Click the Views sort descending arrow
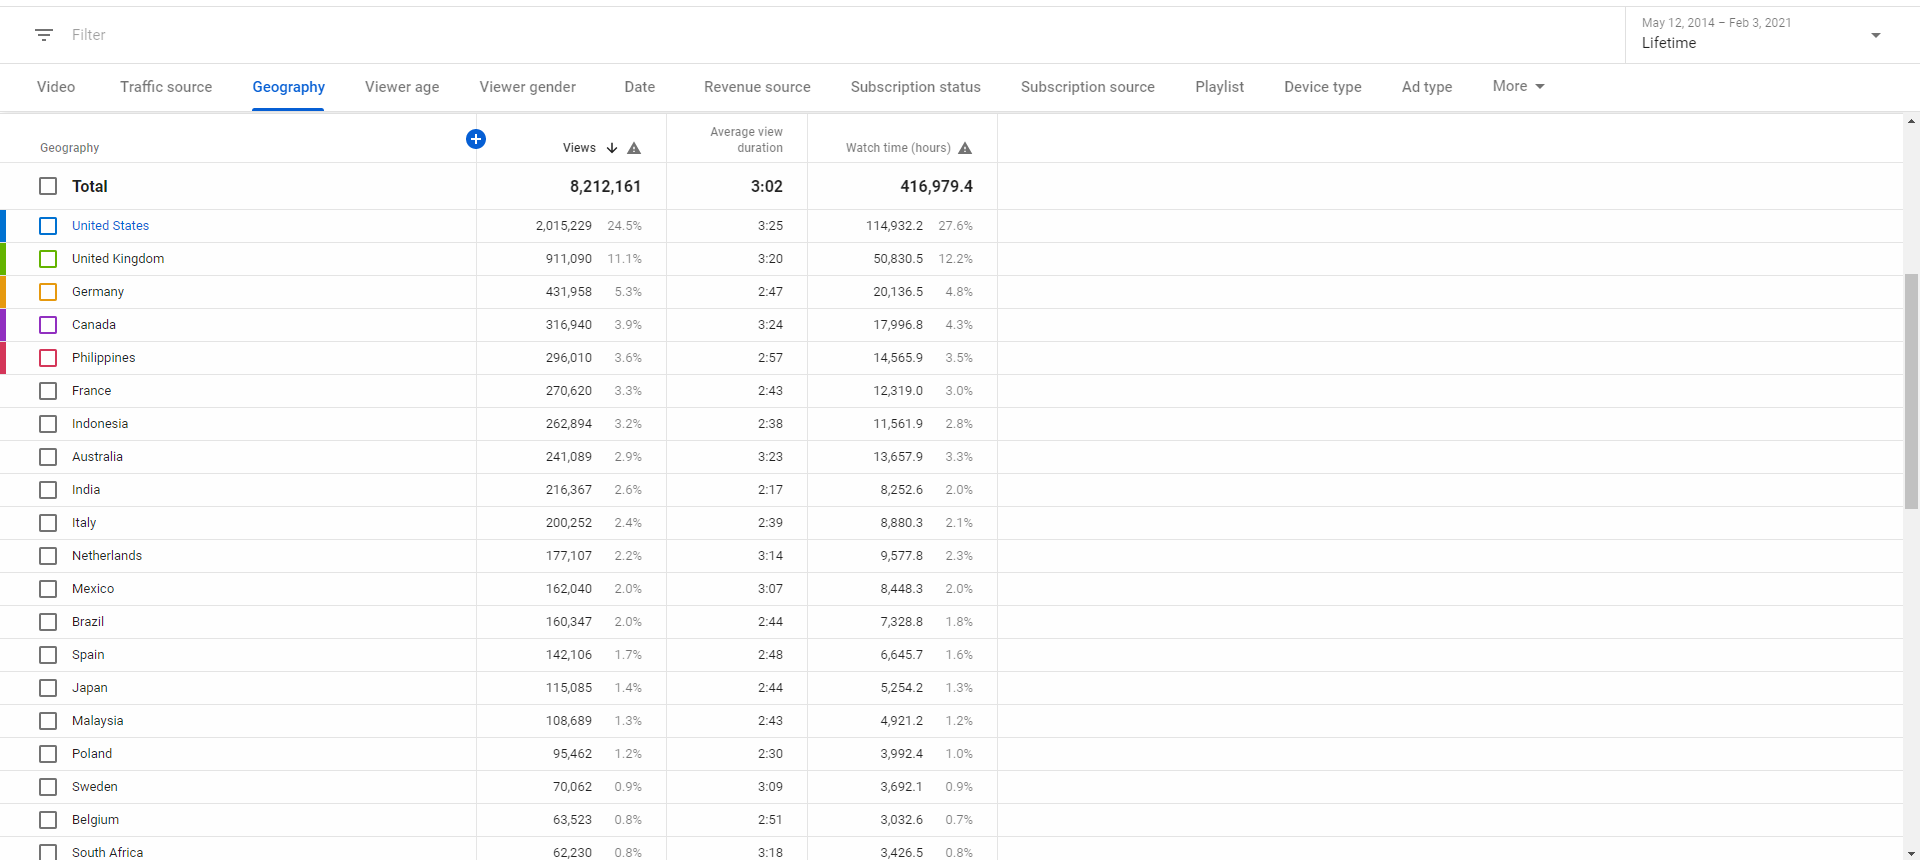 click(x=612, y=148)
